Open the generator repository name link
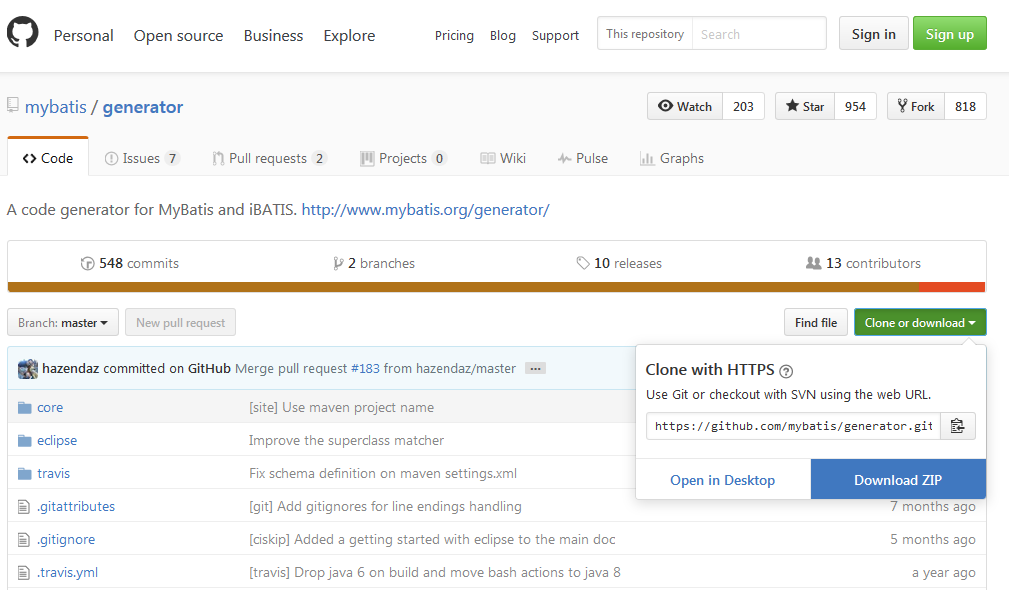The image size is (1009, 590). (143, 107)
